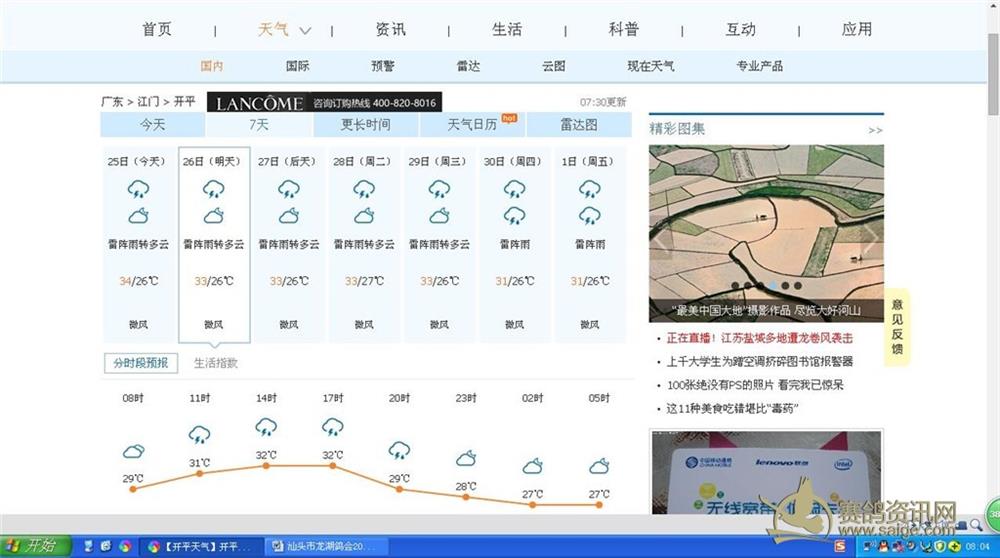Viewport: 1000px width, 558px height.
Task: Expand the 天气 menu dropdown arrow
Action: [305, 31]
